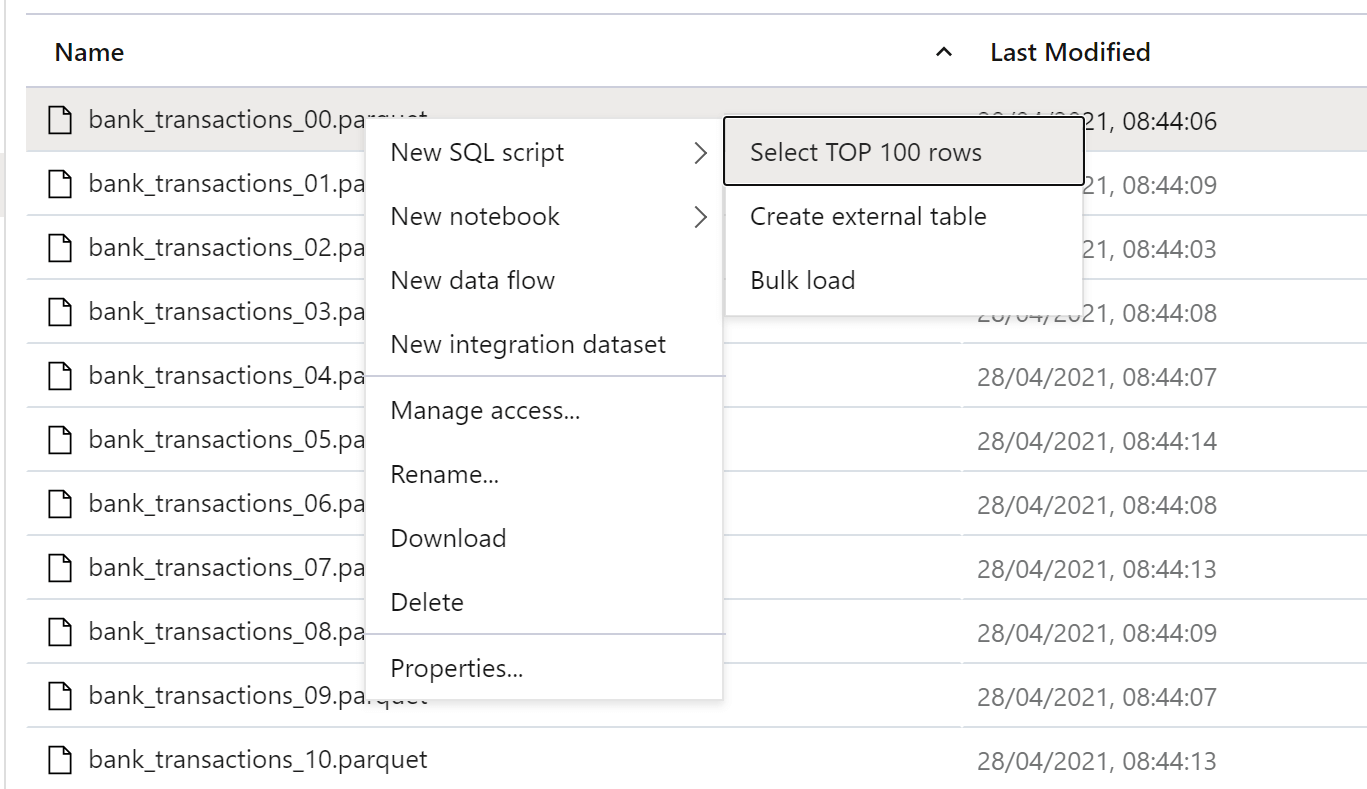Screen dimensions: 1367x789
Task: Click timestamp 28/04/2021, 08:44:07 of file 09
Action: coord(1097,697)
